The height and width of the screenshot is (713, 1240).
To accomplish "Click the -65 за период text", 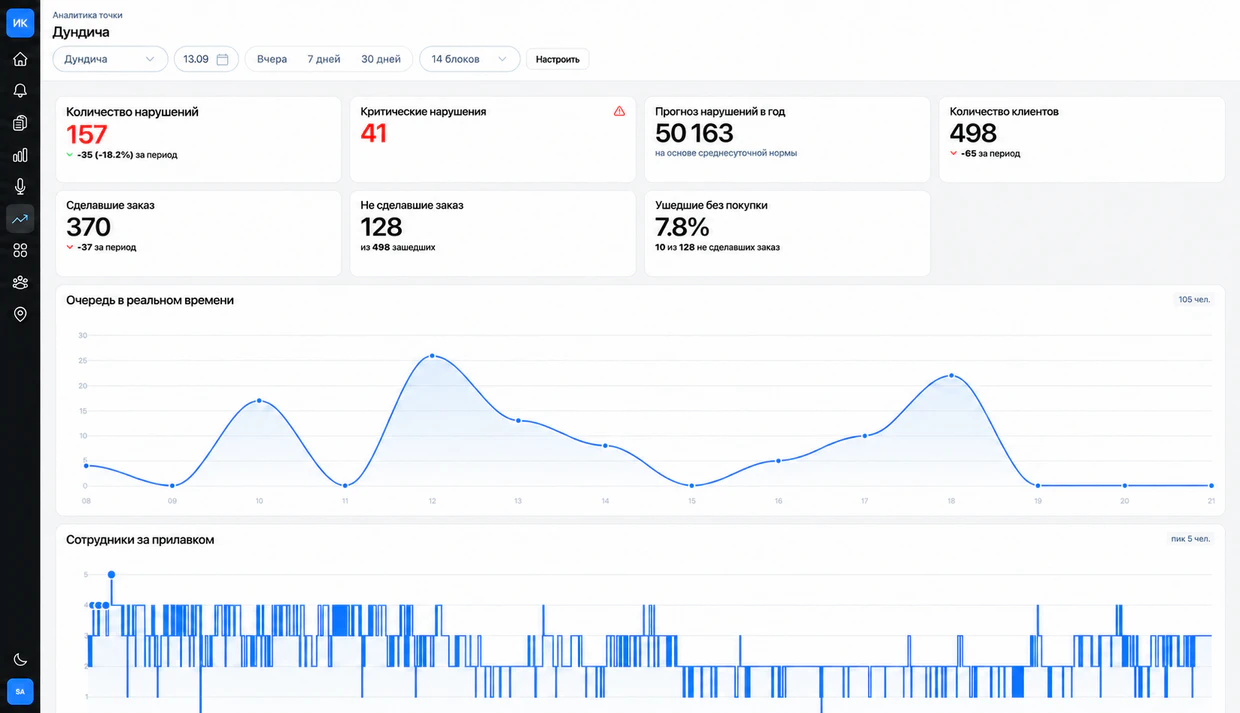I will pyautogui.click(x=991, y=154).
